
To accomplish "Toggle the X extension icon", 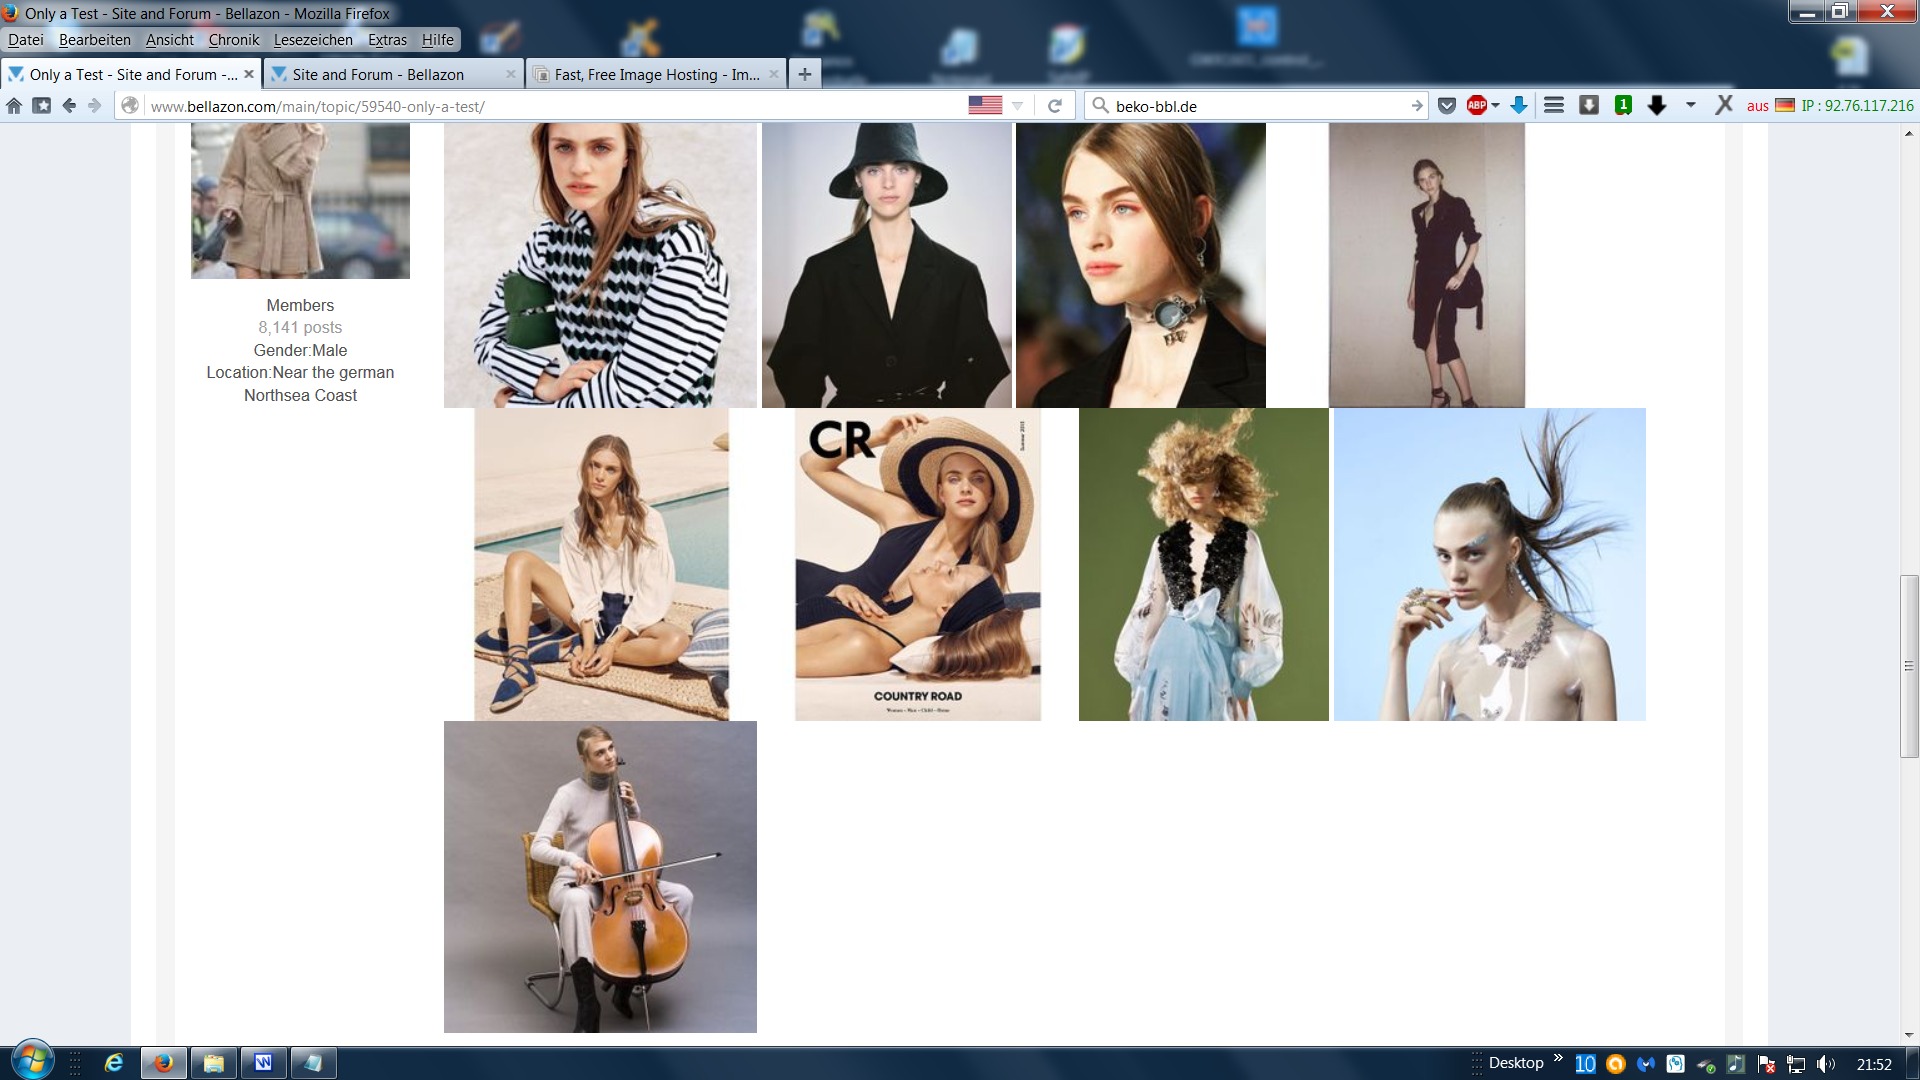I will [x=1723, y=105].
